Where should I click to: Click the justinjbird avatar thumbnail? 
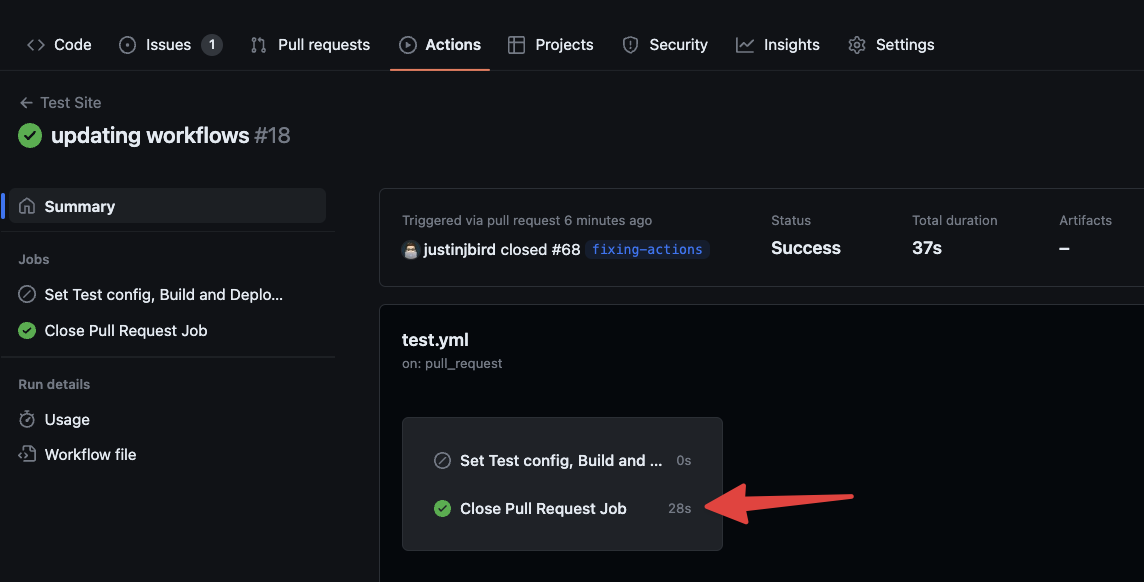point(412,249)
